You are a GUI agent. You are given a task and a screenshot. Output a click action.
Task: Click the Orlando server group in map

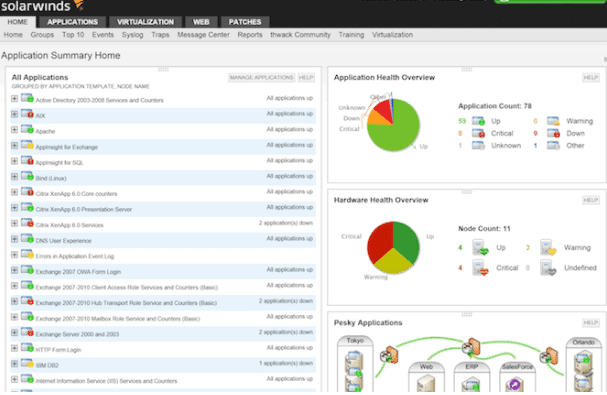pos(583,365)
